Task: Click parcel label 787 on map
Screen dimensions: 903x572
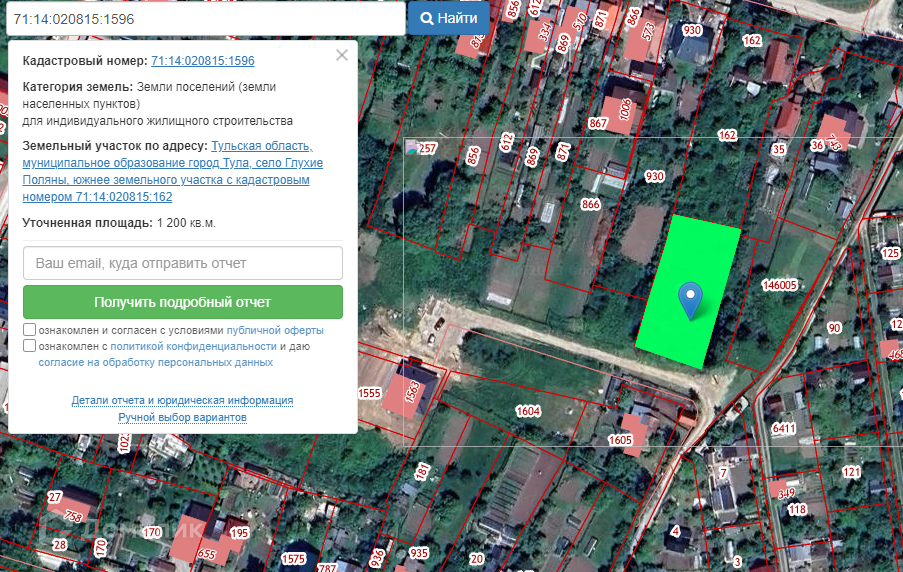Action: point(327,567)
